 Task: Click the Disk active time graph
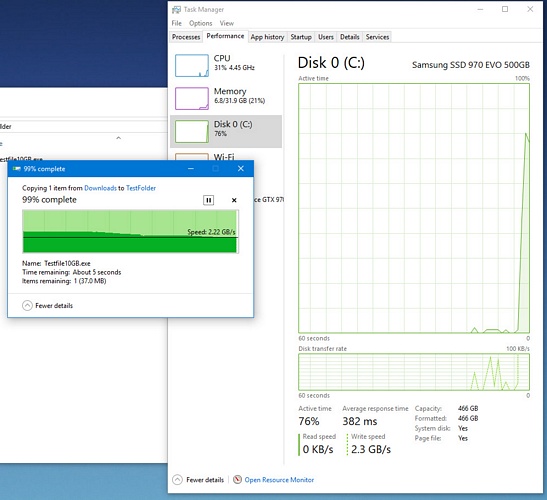point(414,208)
